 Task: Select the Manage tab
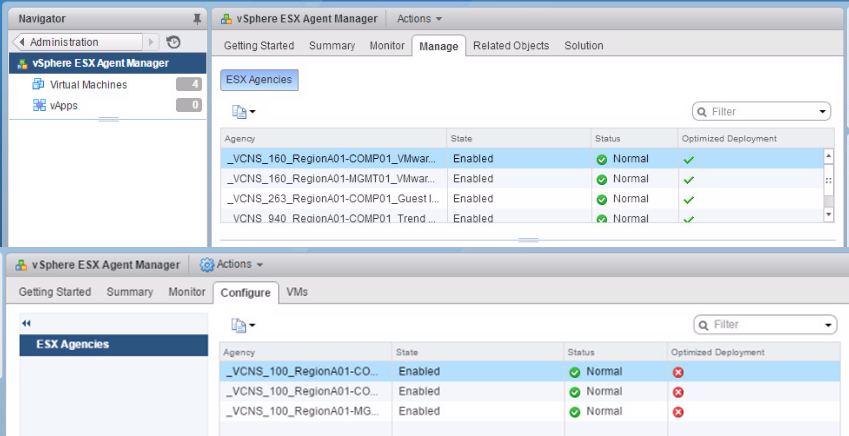click(x=439, y=46)
